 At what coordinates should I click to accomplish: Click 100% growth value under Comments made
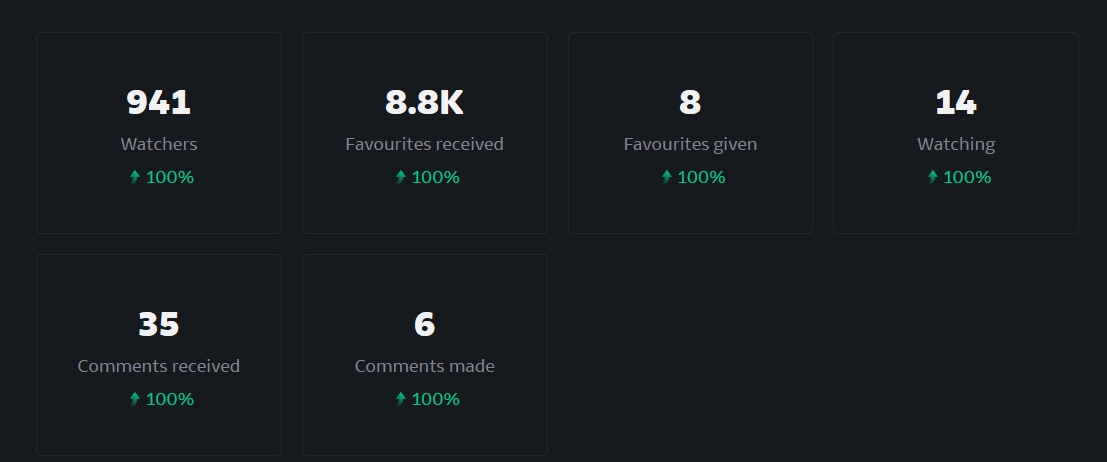[x=436, y=400]
